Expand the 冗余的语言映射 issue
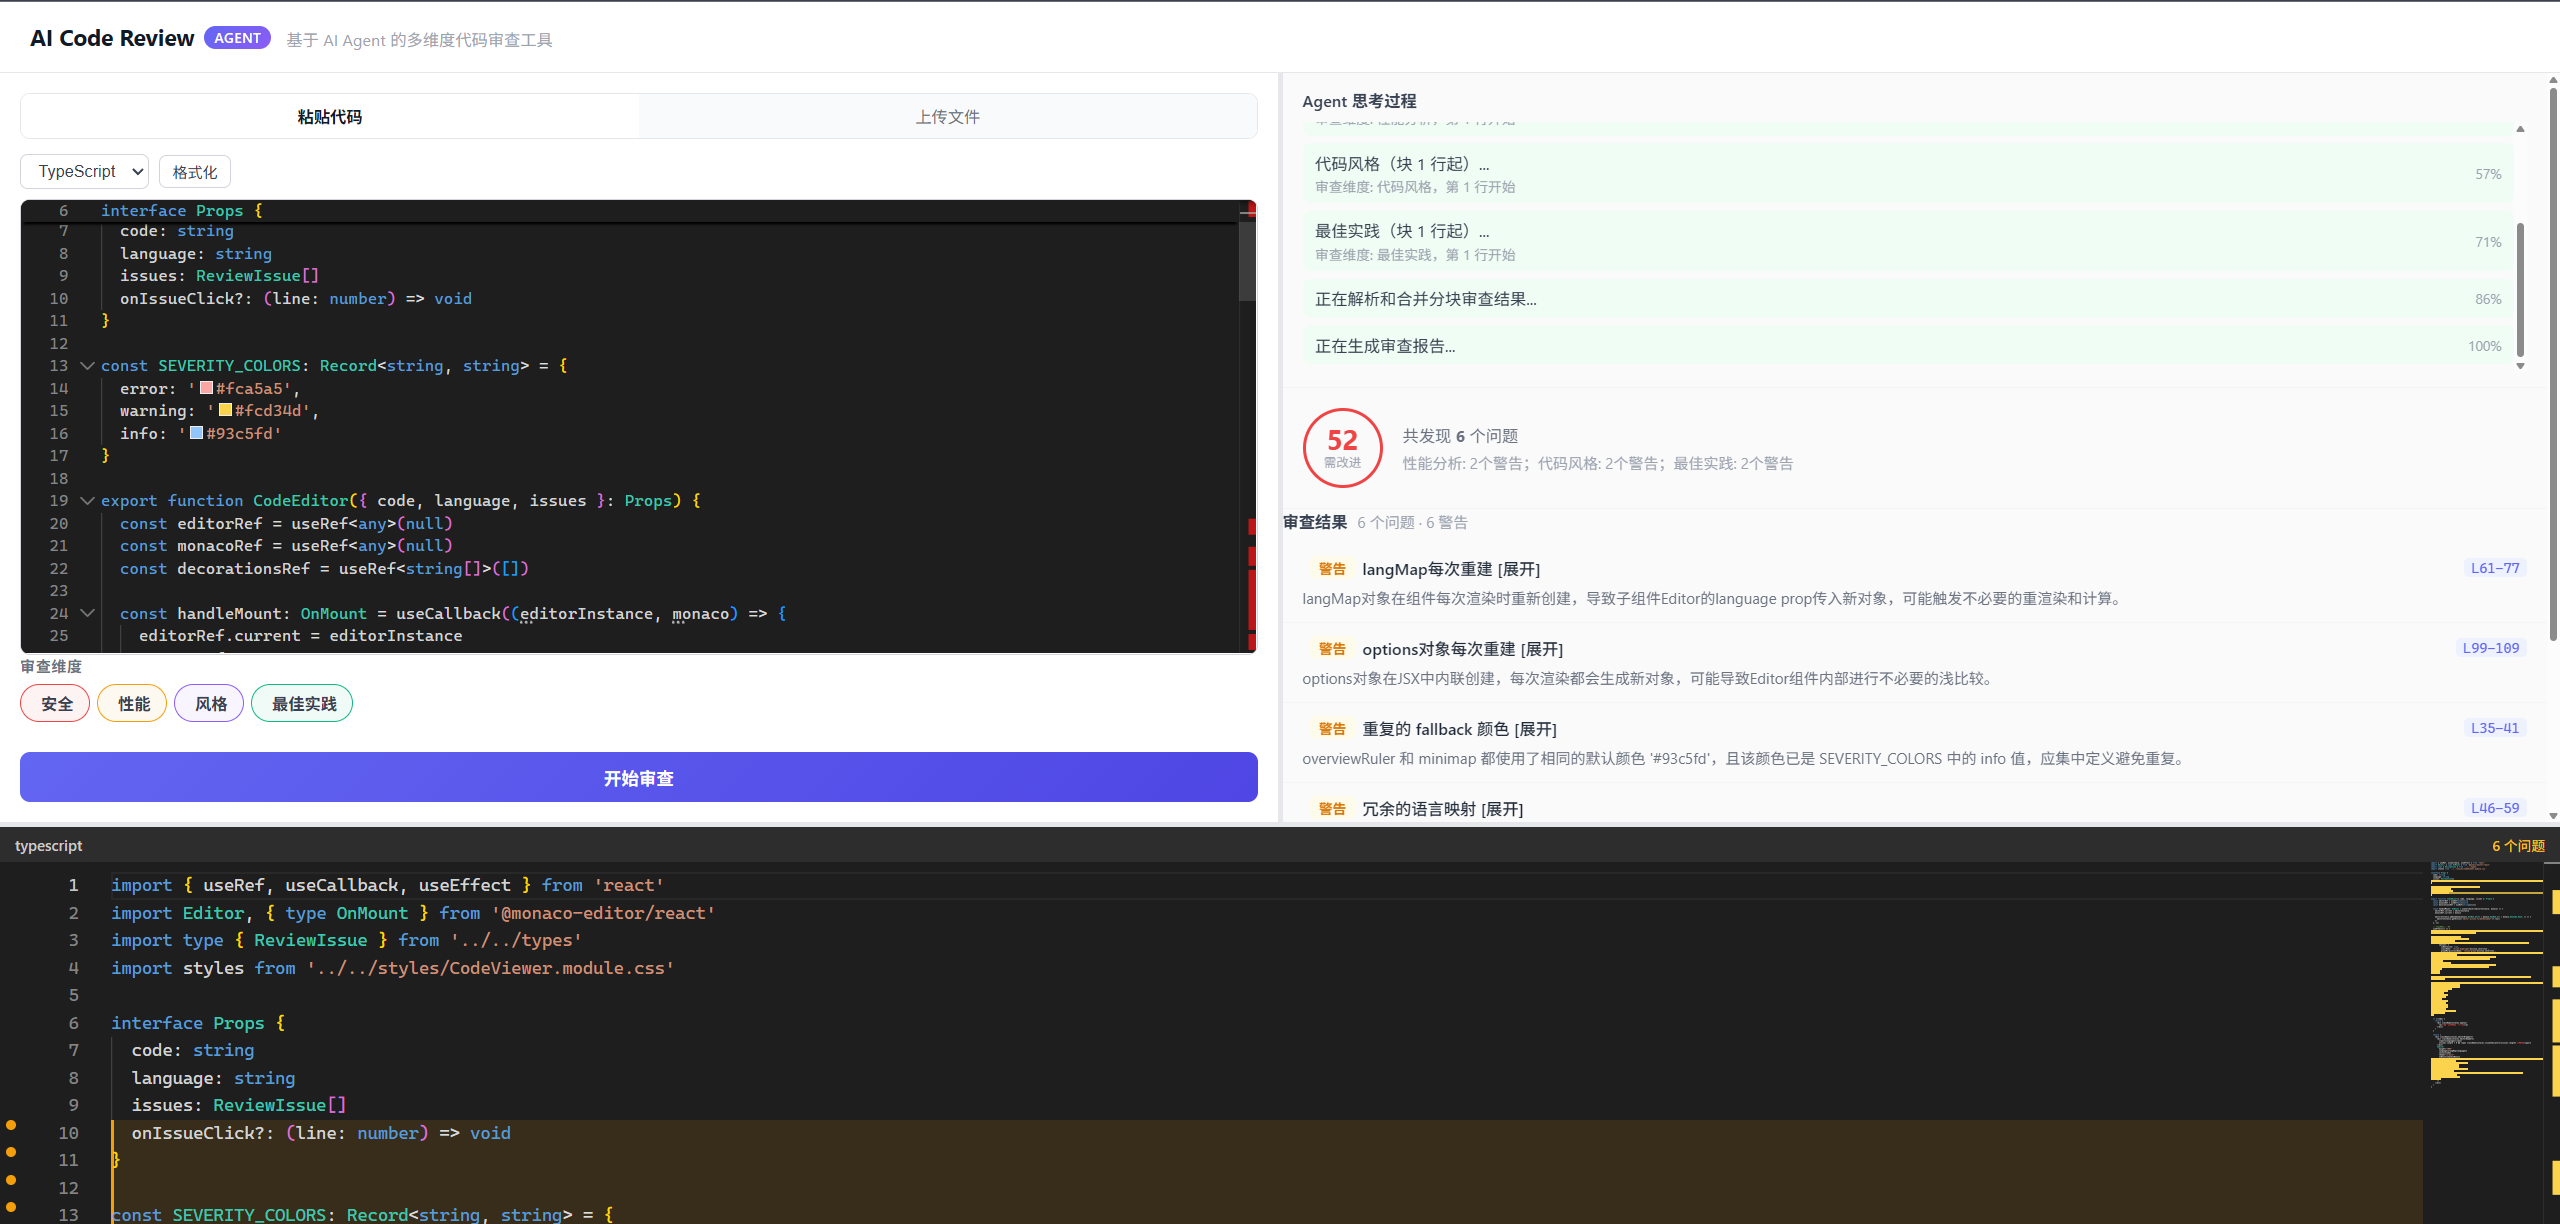This screenshot has height=1224, width=2560. click(1502, 809)
